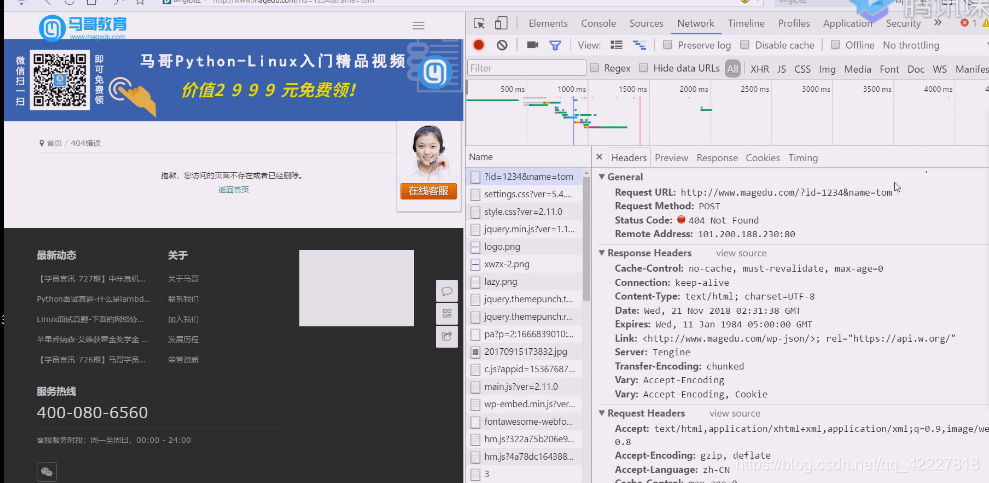Filter requests by Media
This screenshot has width=989, height=483.
[858, 69]
